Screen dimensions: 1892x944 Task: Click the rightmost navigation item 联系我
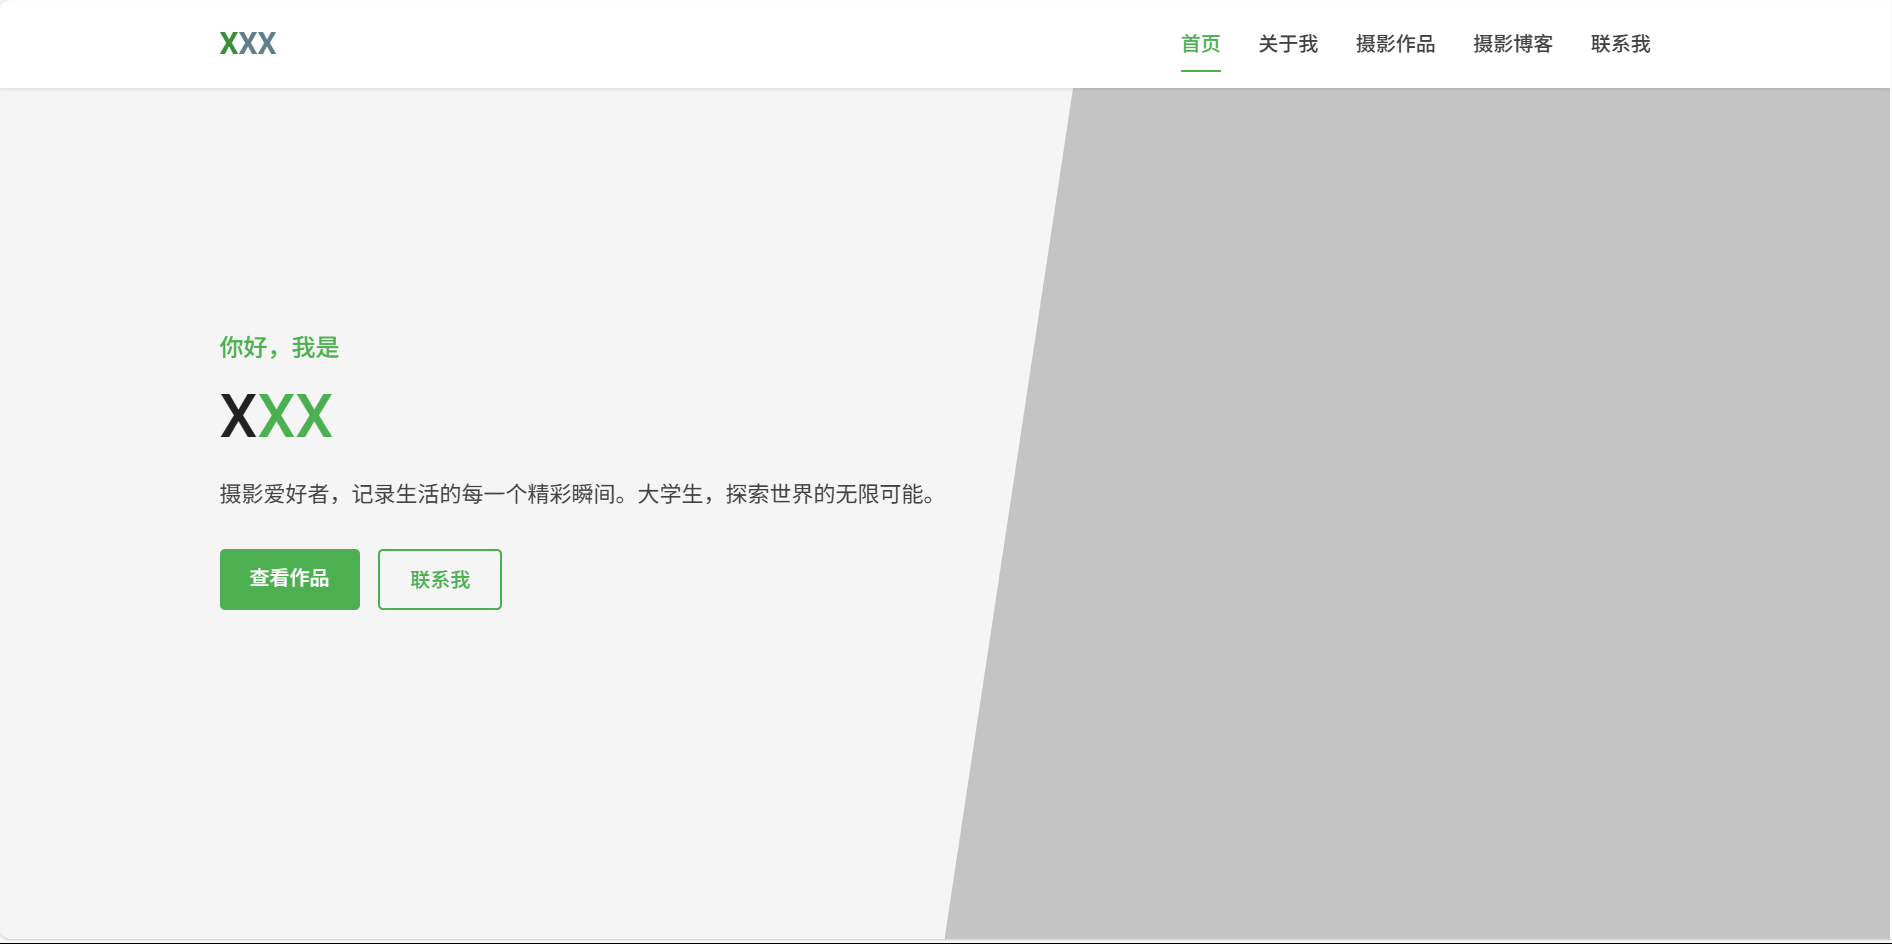pyautogui.click(x=1620, y=44)
